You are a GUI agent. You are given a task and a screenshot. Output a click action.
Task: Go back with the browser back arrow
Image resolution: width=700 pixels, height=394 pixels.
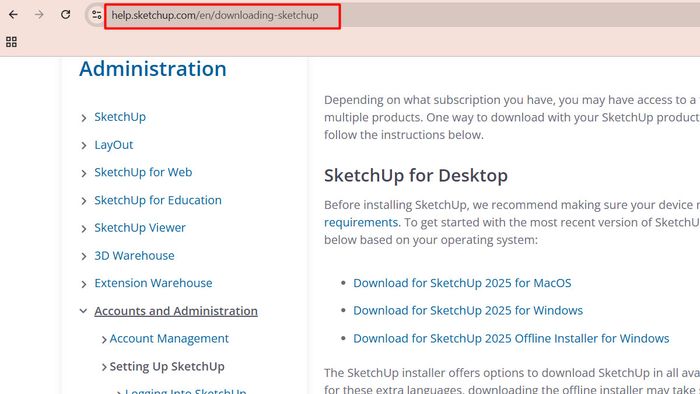click(13, 15)
